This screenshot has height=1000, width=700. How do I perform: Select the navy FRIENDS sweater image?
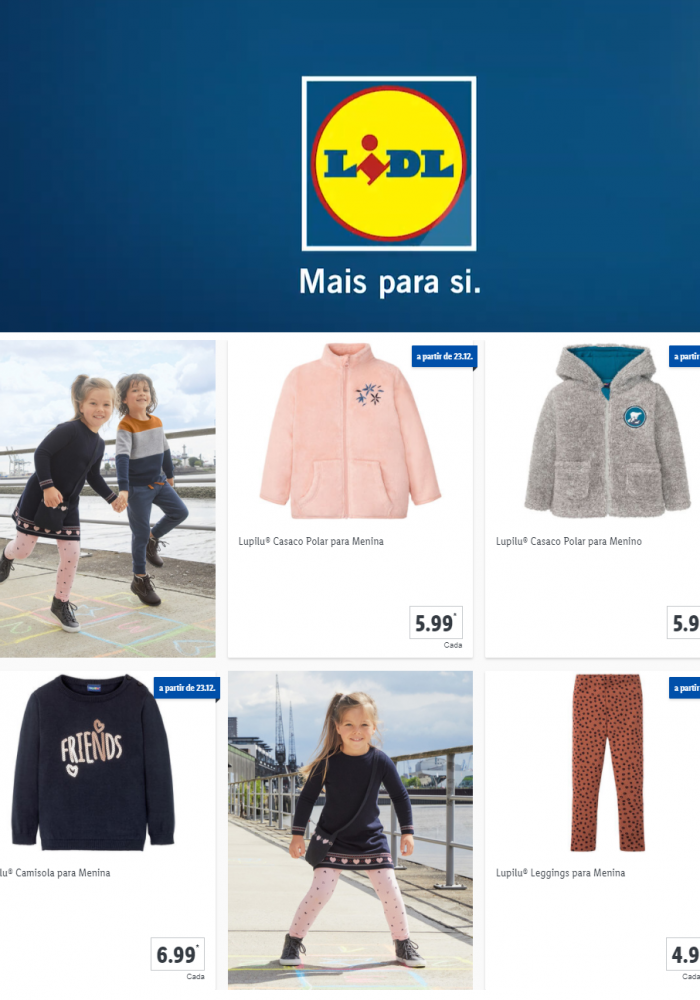(x=93, y=763)
